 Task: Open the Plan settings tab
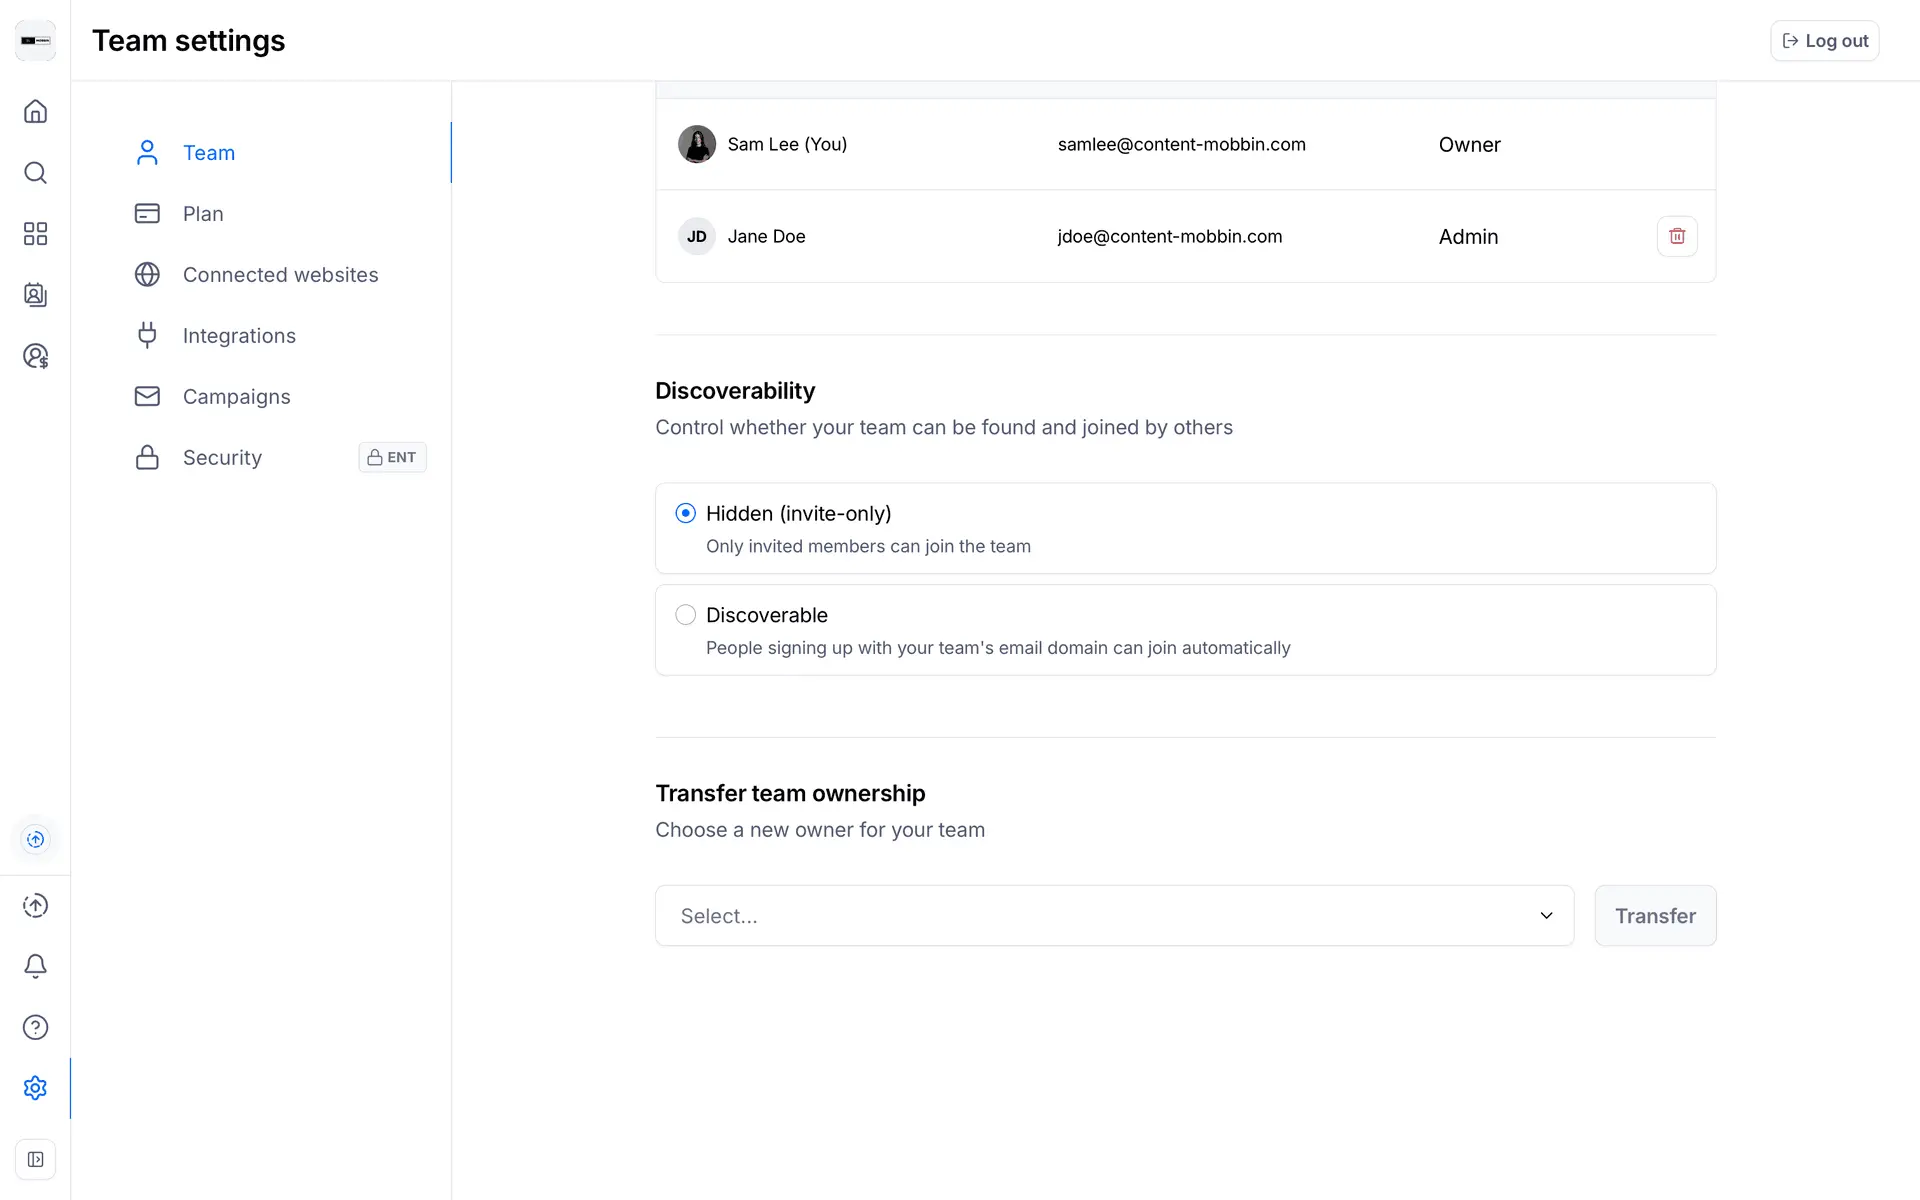point(203,214)
